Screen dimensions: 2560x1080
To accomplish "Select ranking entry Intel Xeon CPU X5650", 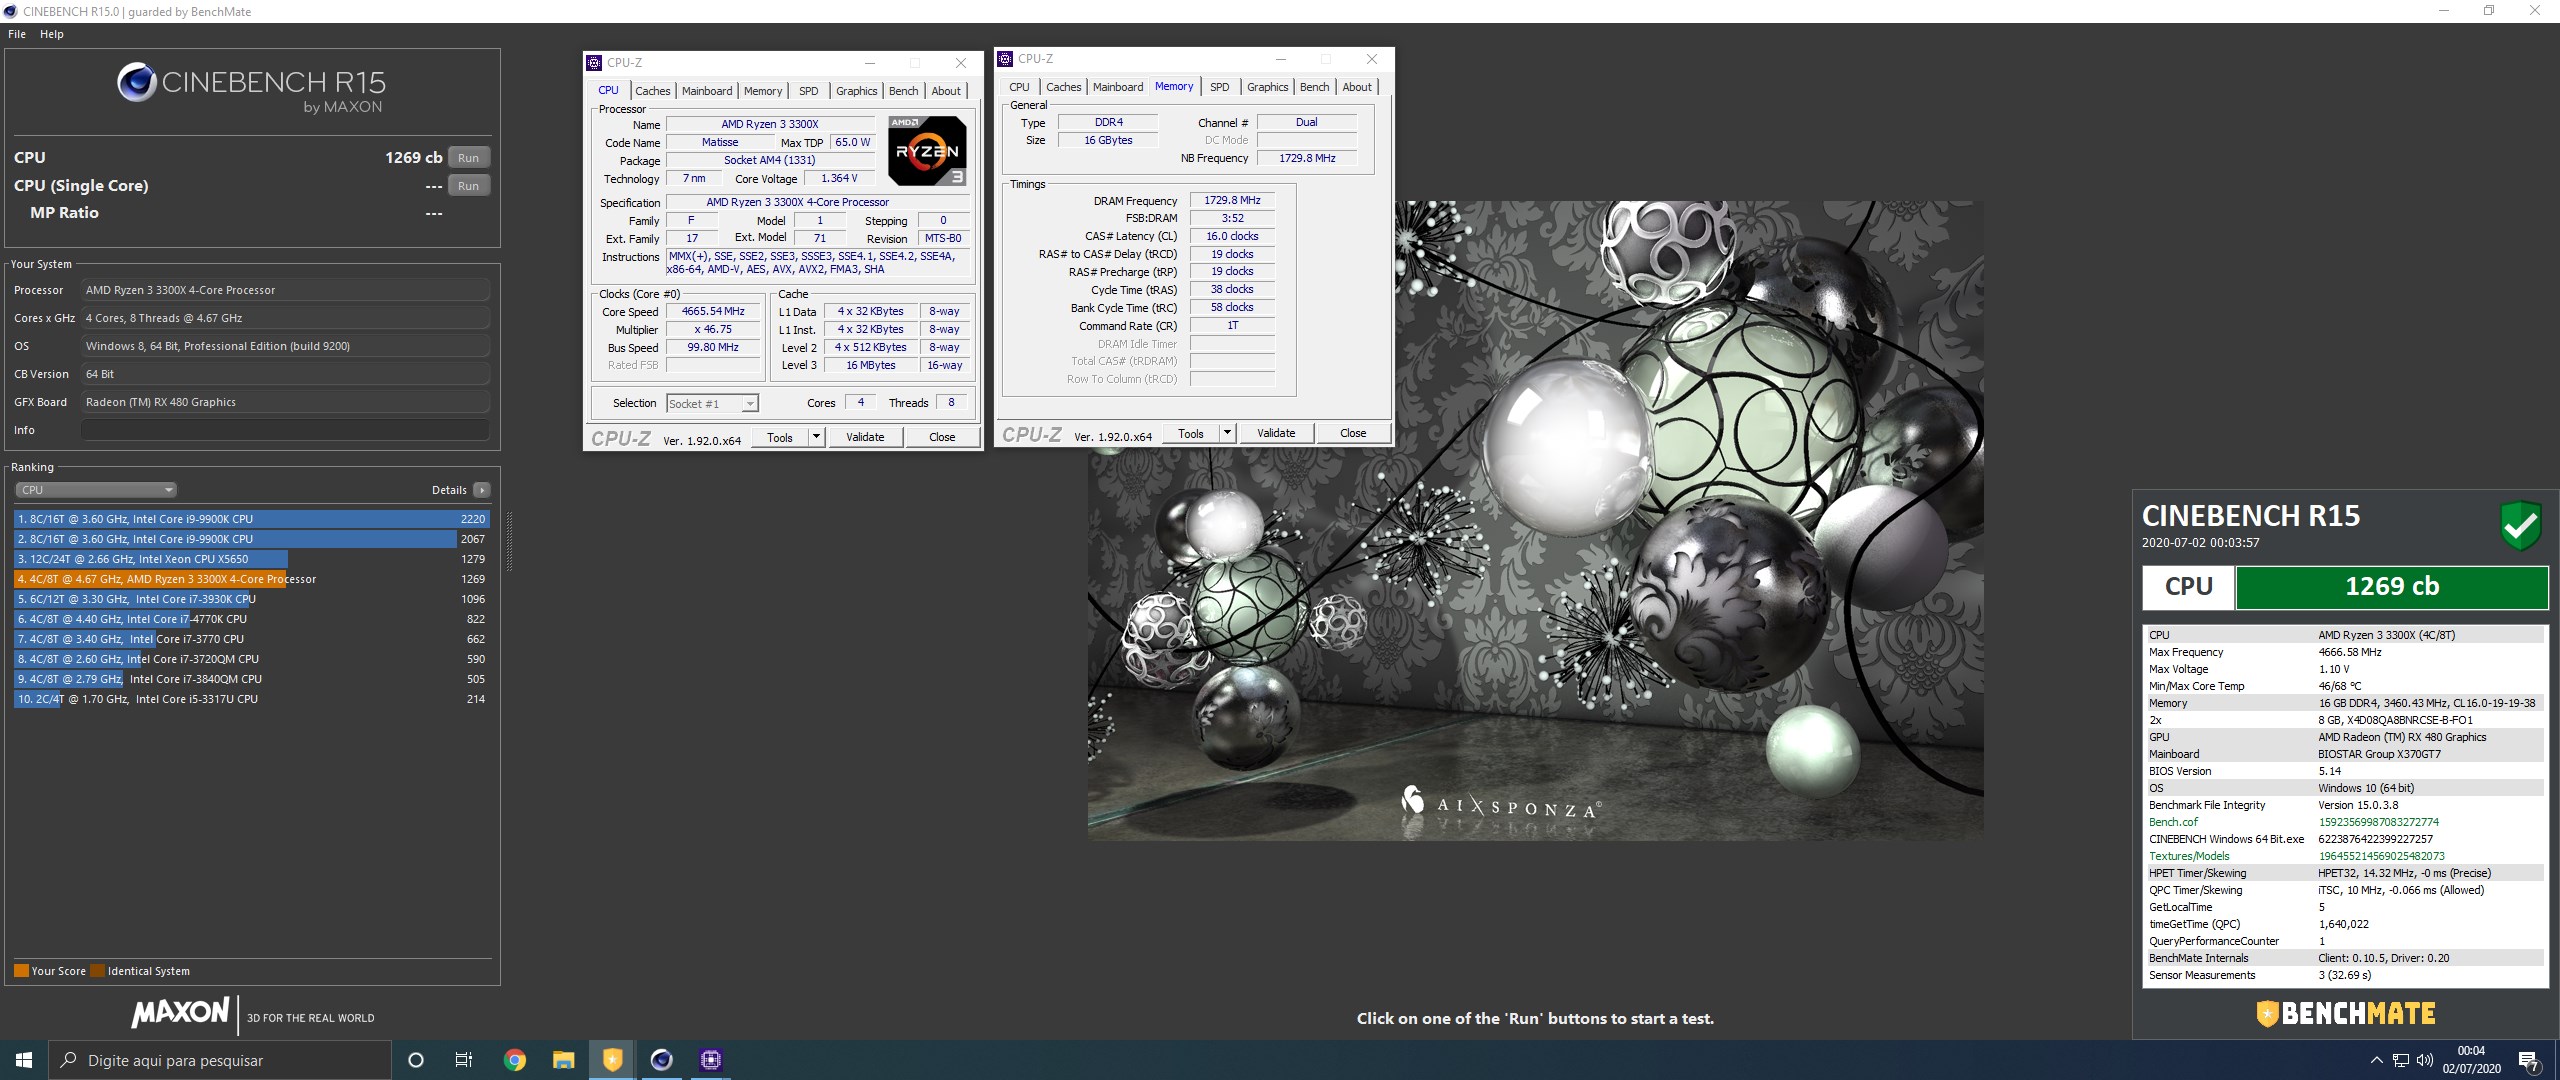I will tap(251, 559).
